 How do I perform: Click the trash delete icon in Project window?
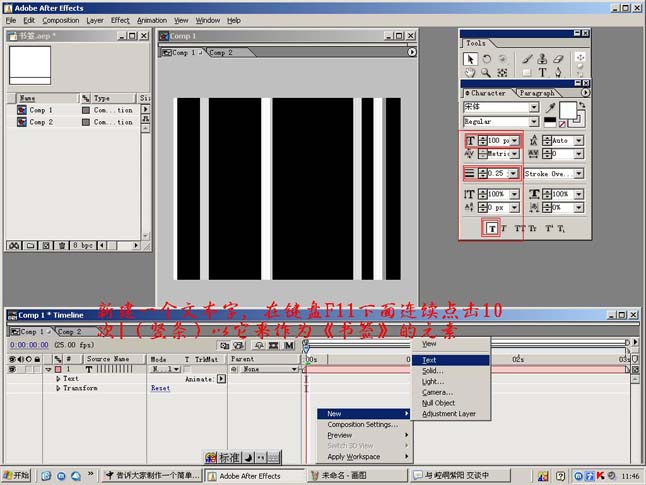[x=61, y=246]
